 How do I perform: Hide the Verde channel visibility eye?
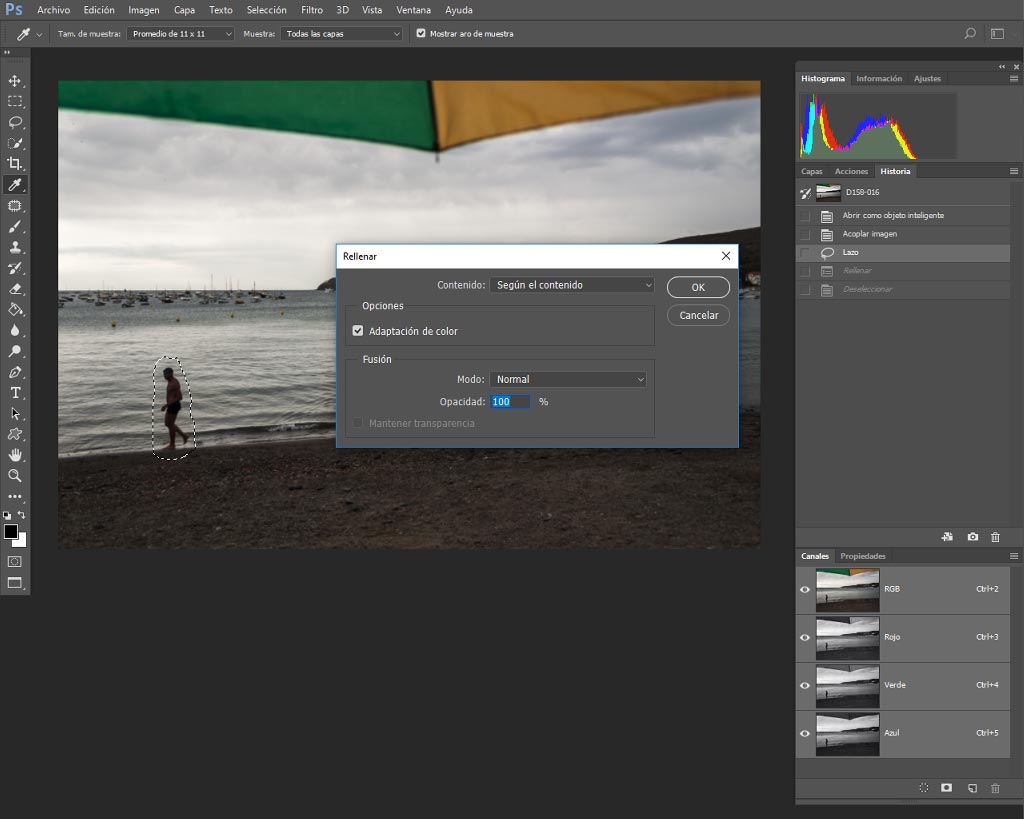805,685
